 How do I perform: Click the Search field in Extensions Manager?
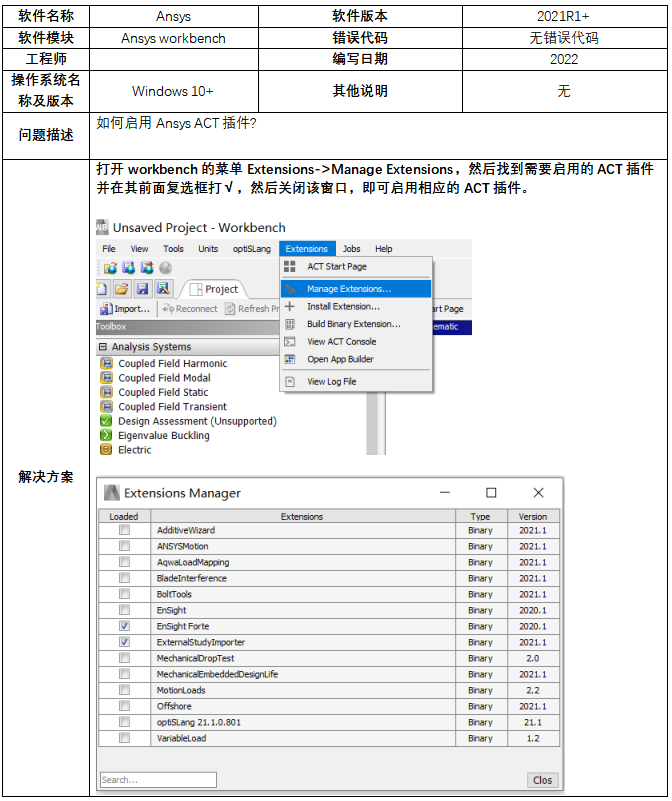158,780
